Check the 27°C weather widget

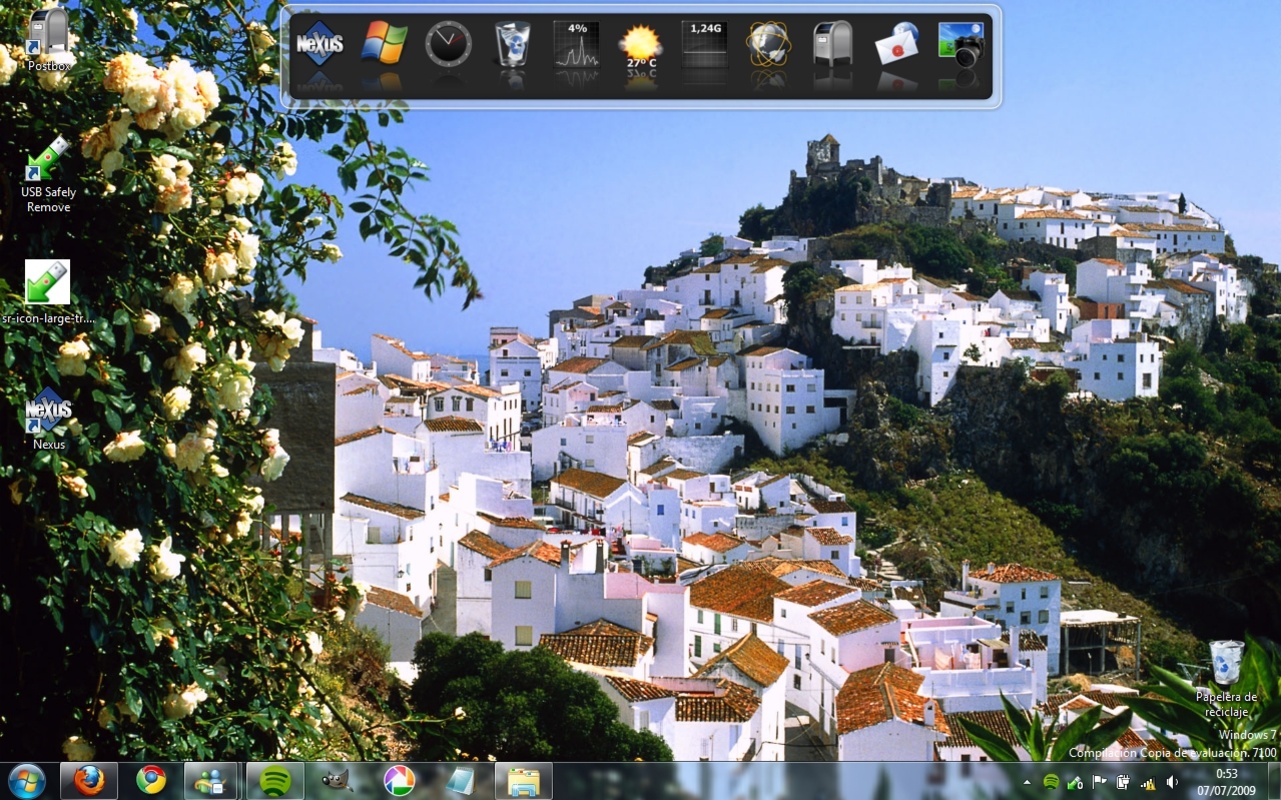point(640,47)
